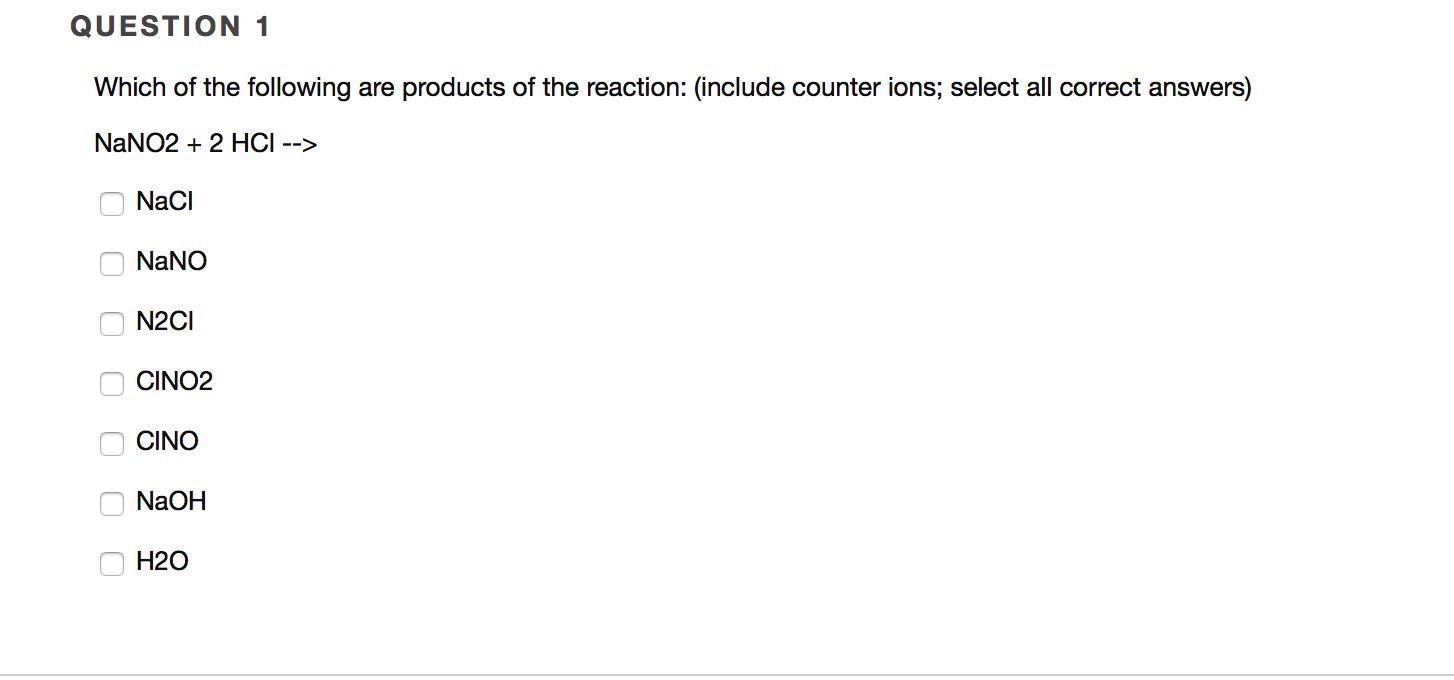Select the NaNO option label
The height and width of the screenshot is (680, 1454).
coord(171,261)
